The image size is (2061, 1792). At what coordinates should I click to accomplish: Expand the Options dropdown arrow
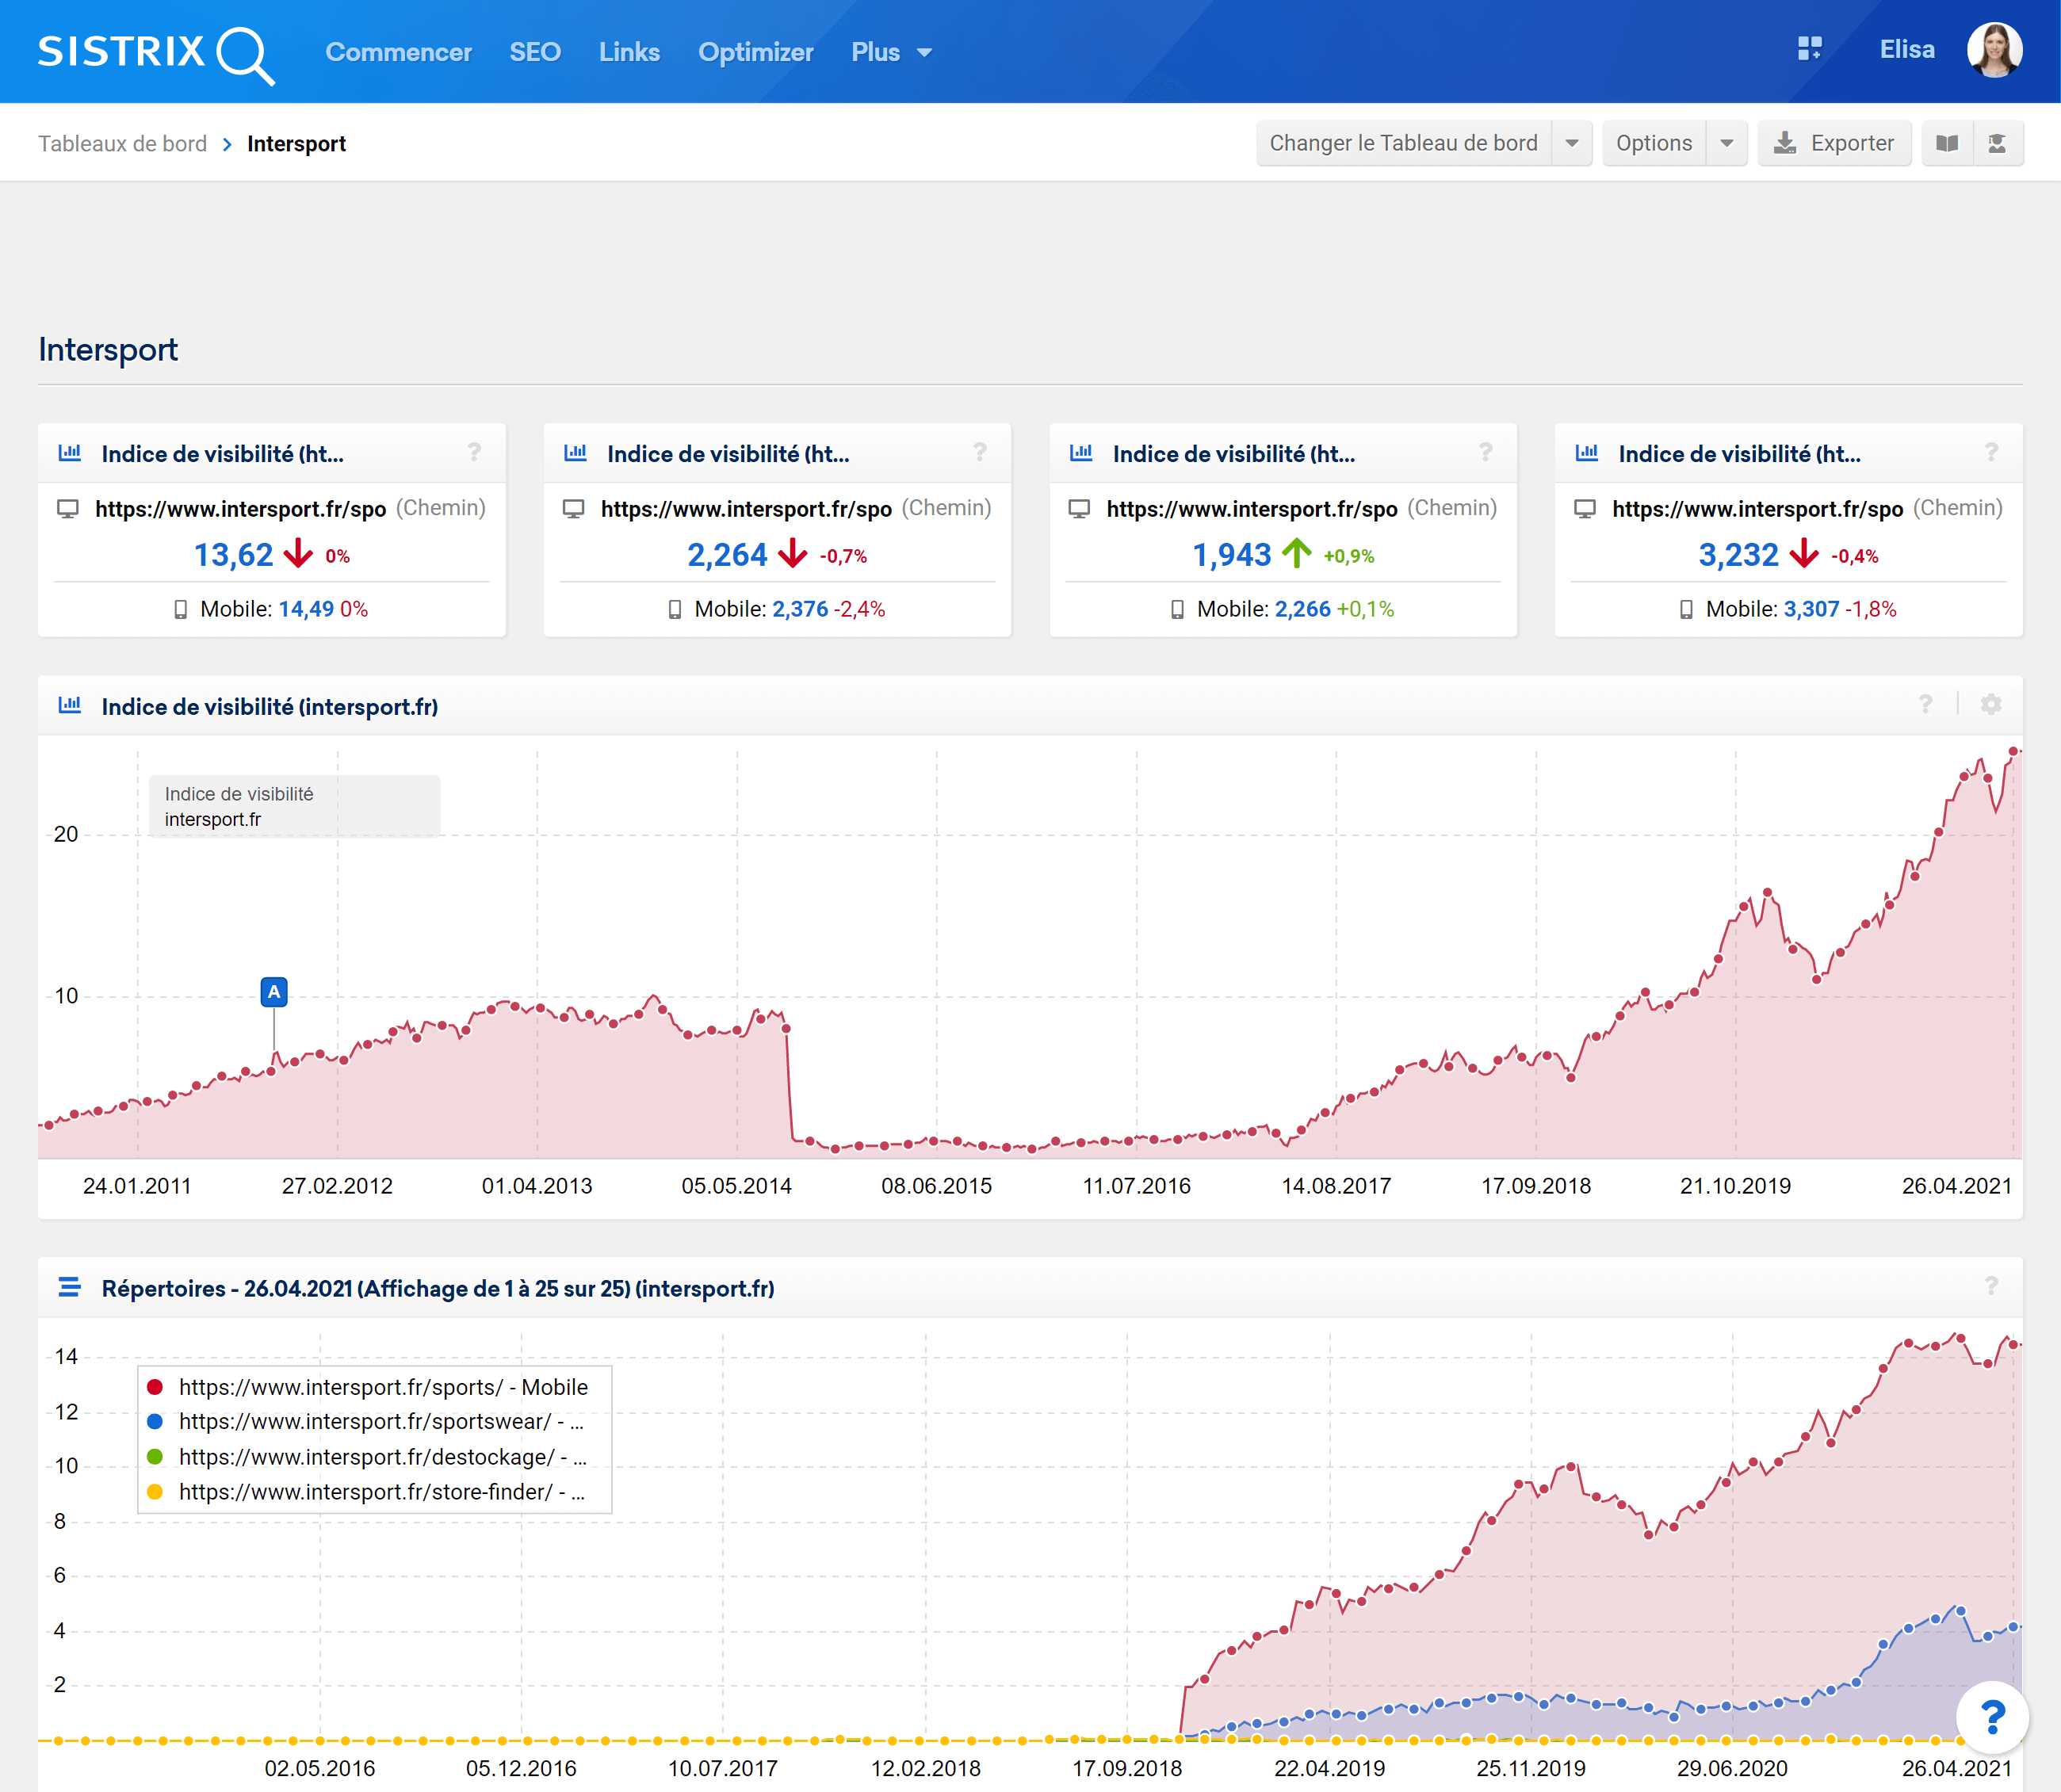(1727, 143)
